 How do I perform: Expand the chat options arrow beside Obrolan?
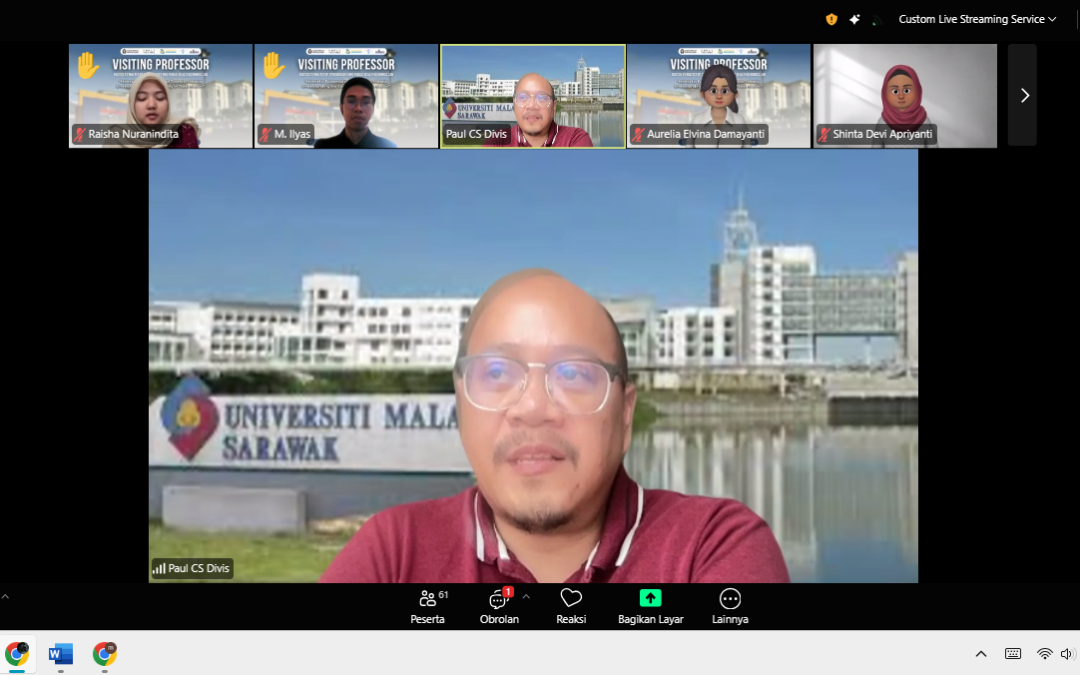tap(526, 597)
